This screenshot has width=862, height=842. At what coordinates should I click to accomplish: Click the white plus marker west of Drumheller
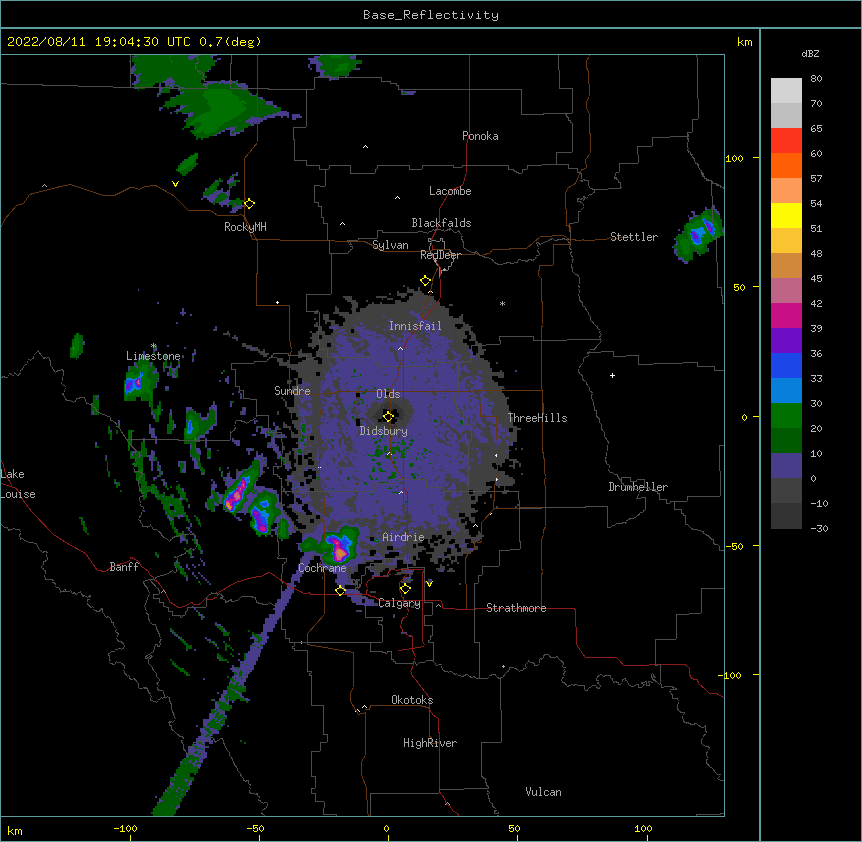[x=612, y=375]
